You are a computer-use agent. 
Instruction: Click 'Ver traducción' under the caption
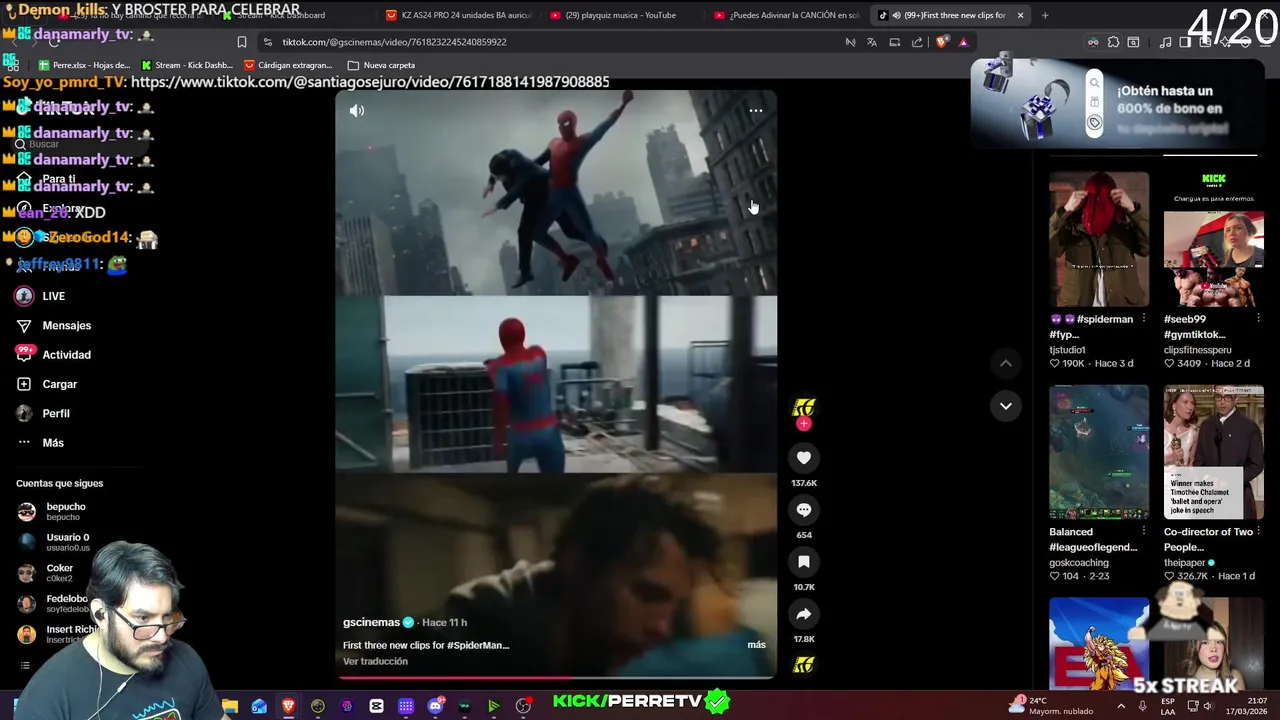point(375,661)
